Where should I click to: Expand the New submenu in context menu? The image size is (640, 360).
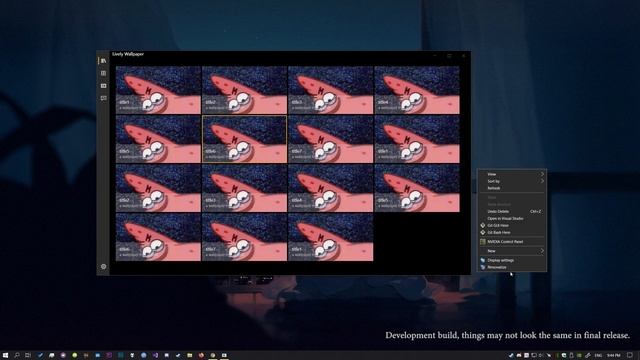[x=512, y=251]
